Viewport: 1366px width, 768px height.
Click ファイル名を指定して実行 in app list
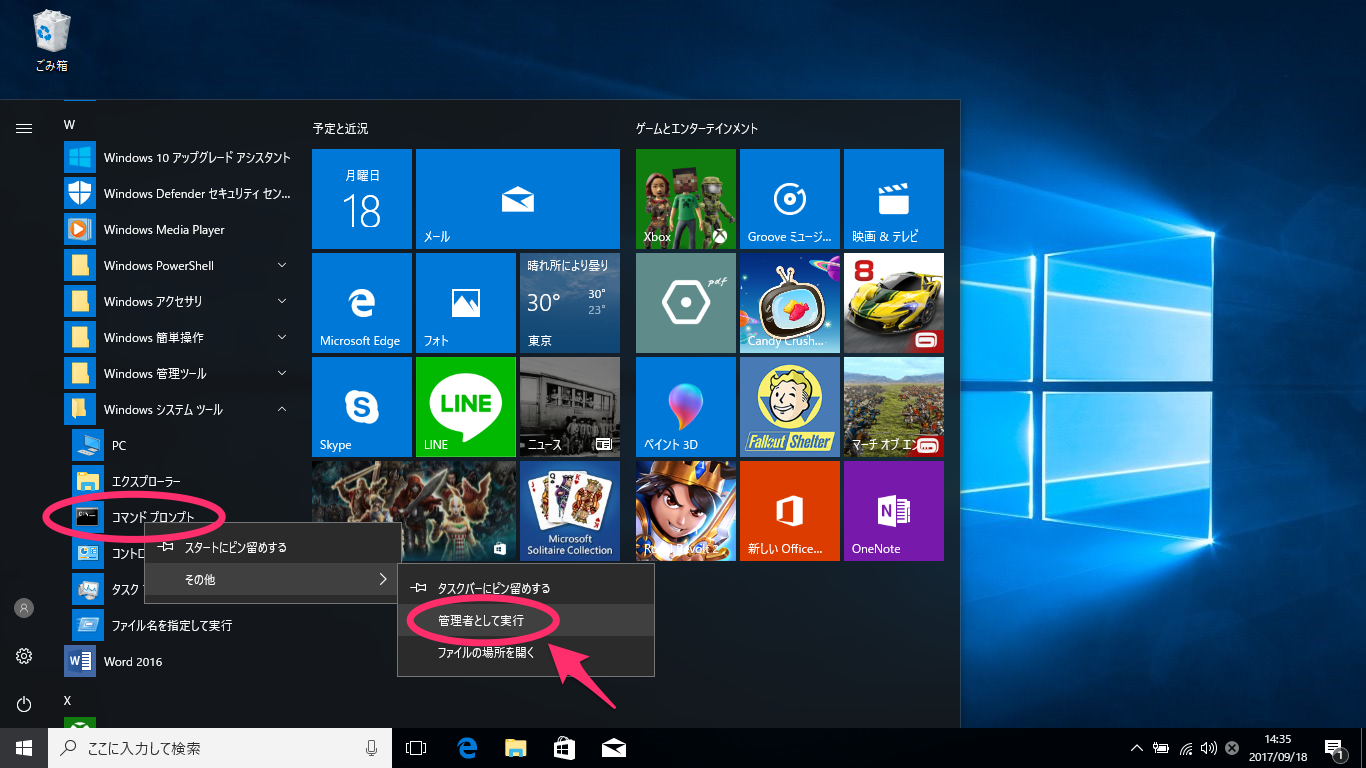[x=170, y=626]
